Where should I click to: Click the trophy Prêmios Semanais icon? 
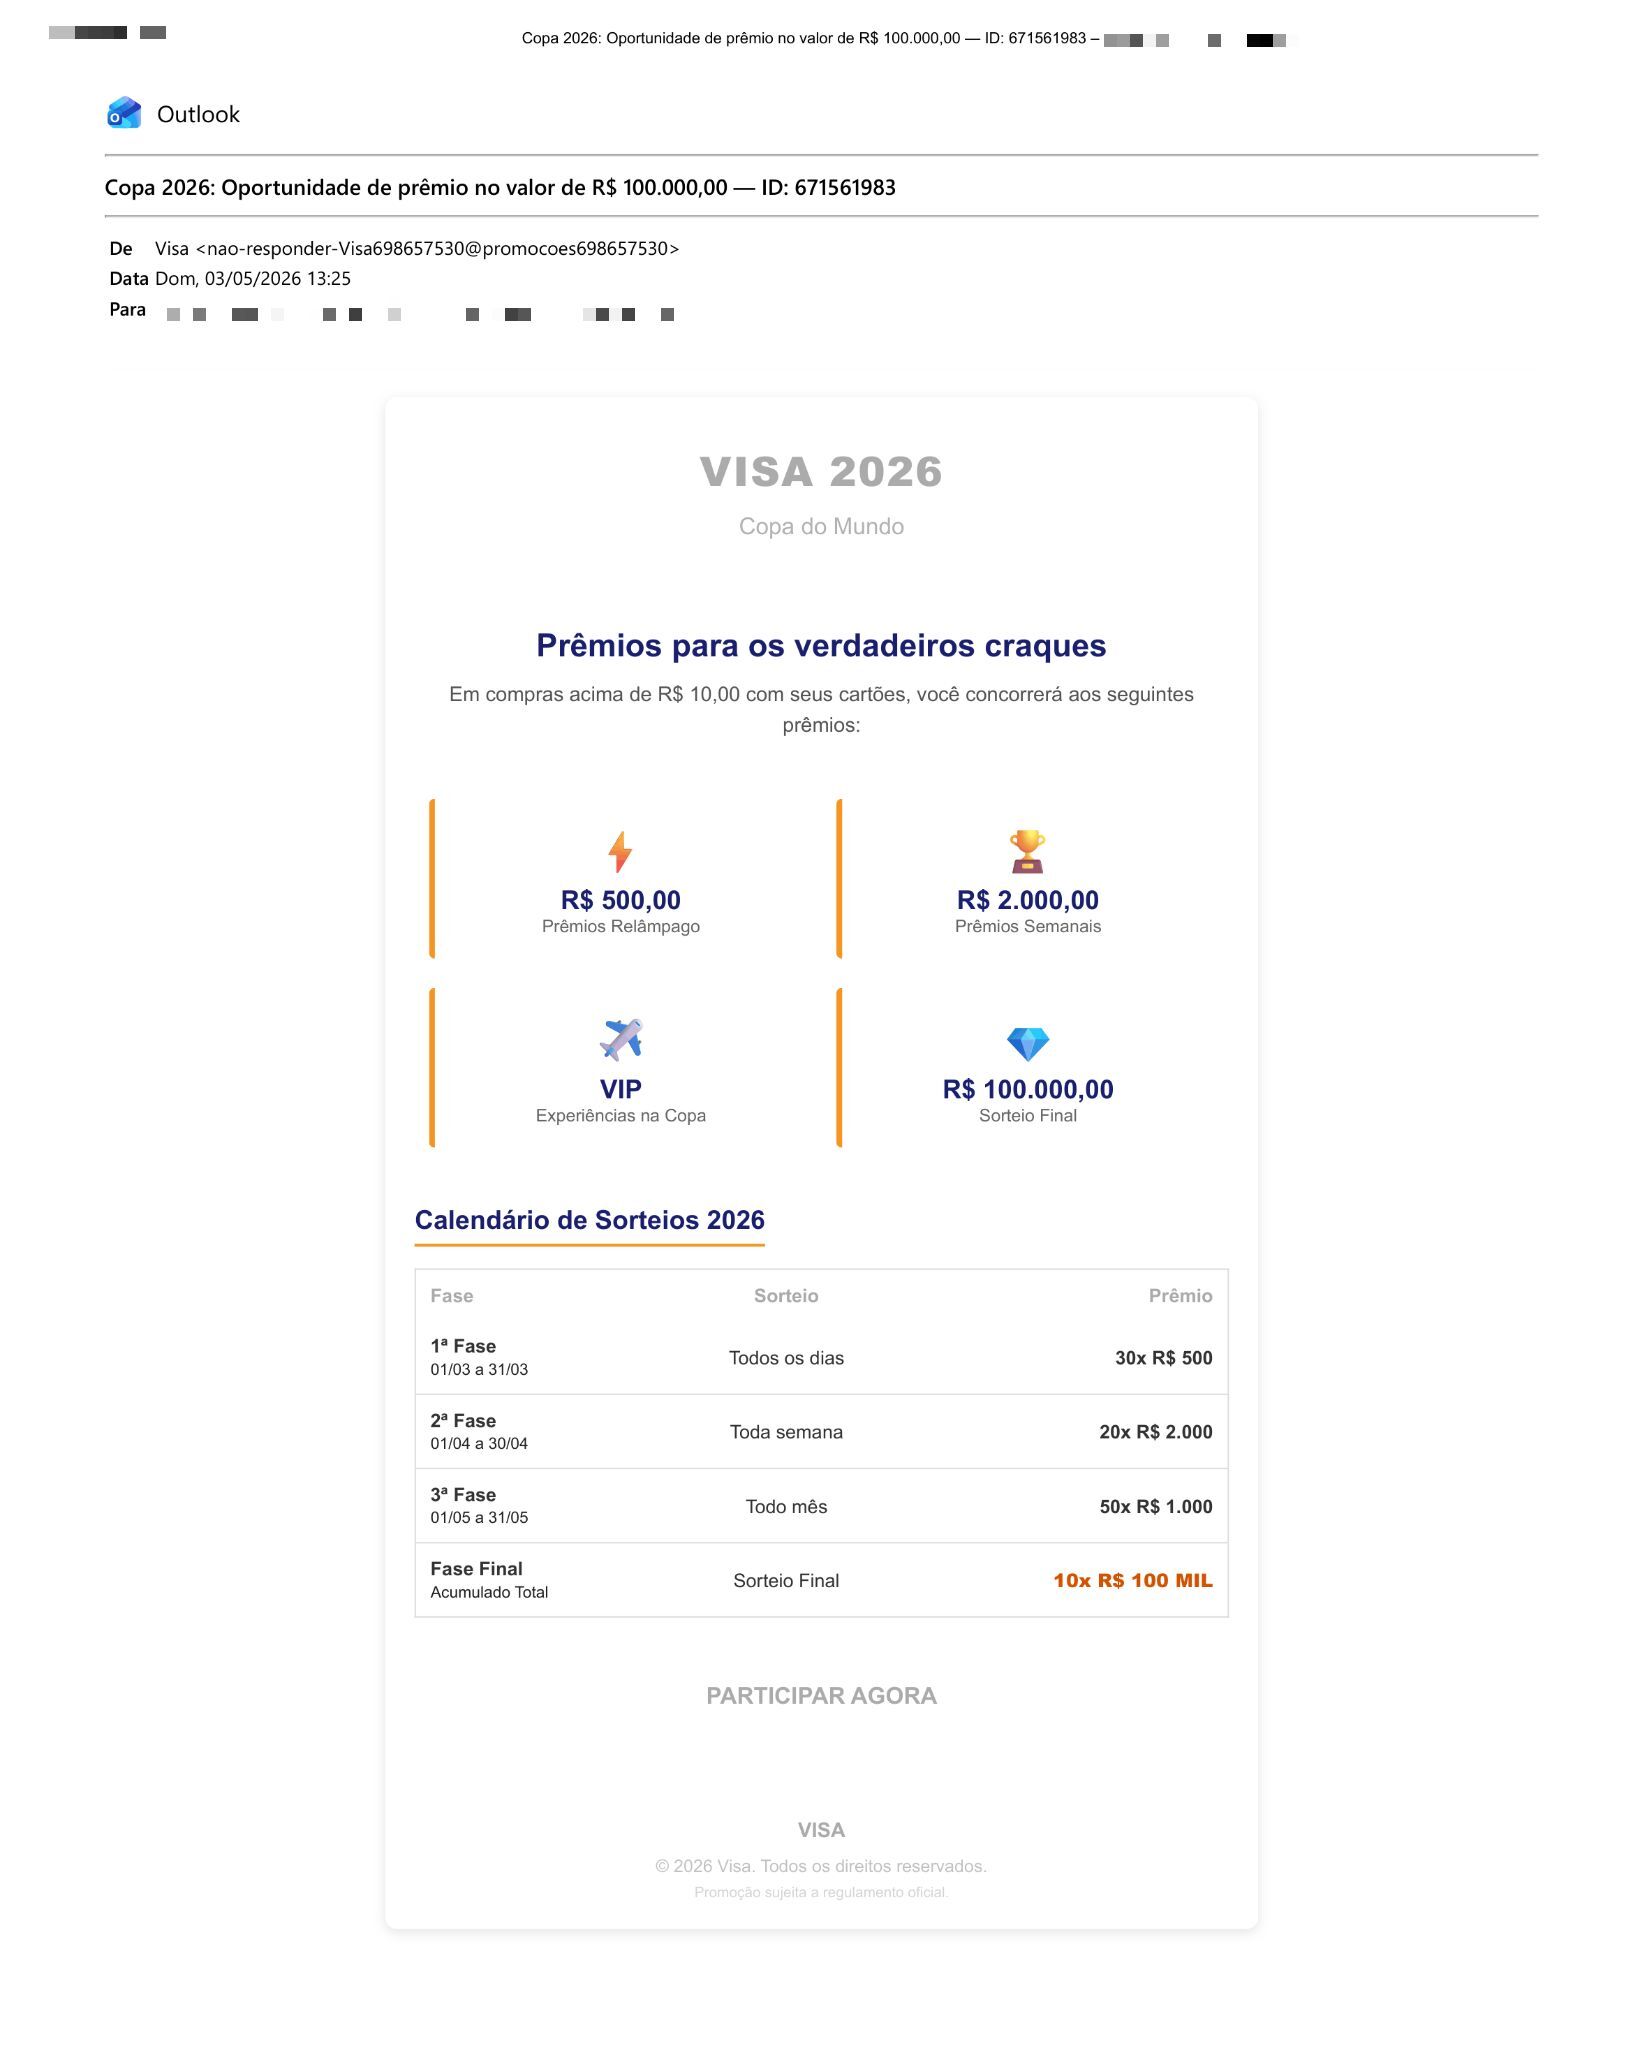[x=1027, y=852]
